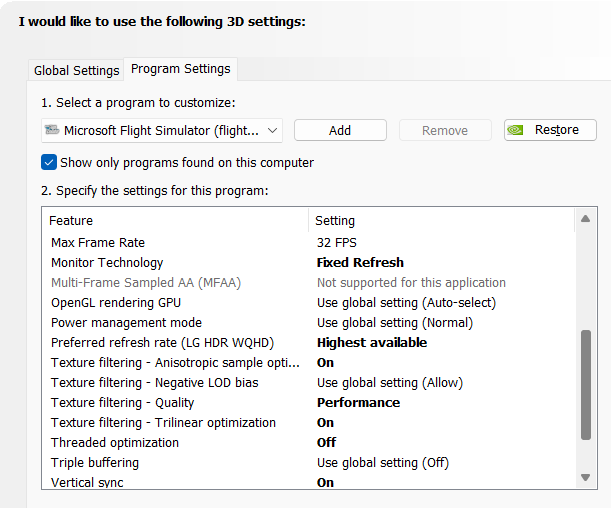611x508 pixels.
Task: Select the Vertical sync feature
Action: 87,483
